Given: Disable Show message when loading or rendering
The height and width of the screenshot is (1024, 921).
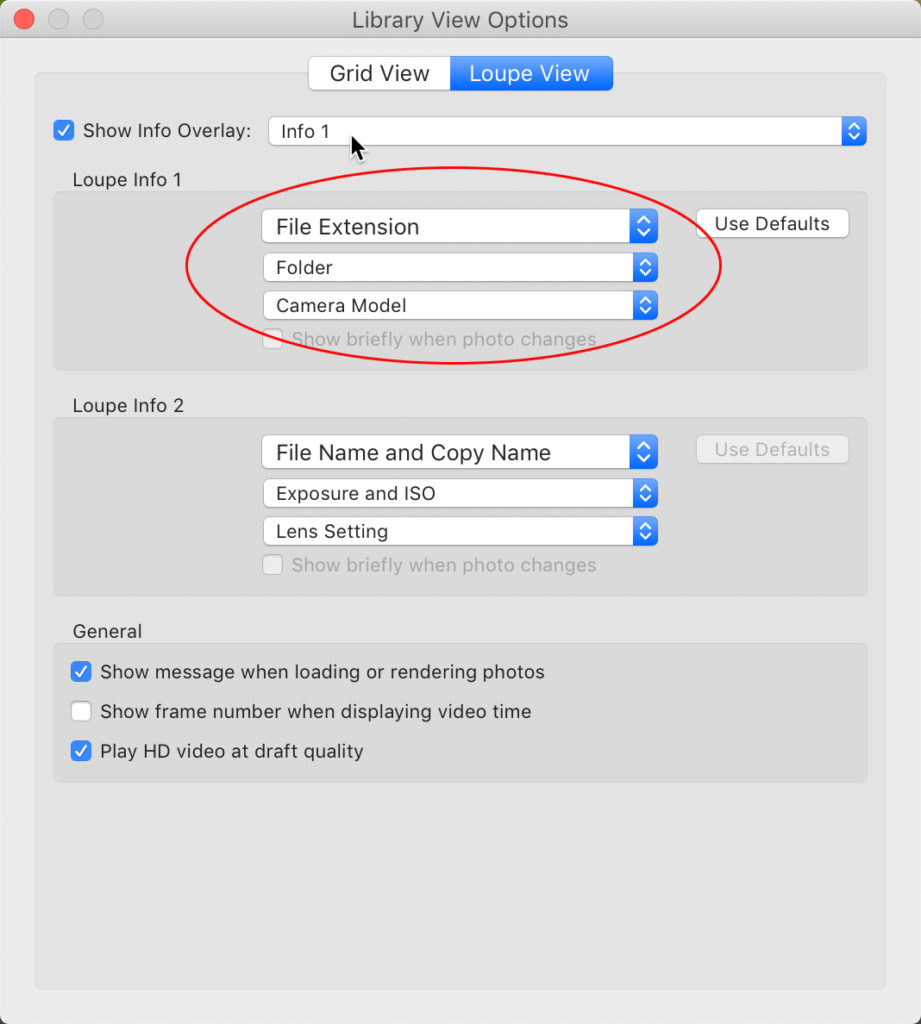Looking at the screenshot, I should (x=82, y=672).
